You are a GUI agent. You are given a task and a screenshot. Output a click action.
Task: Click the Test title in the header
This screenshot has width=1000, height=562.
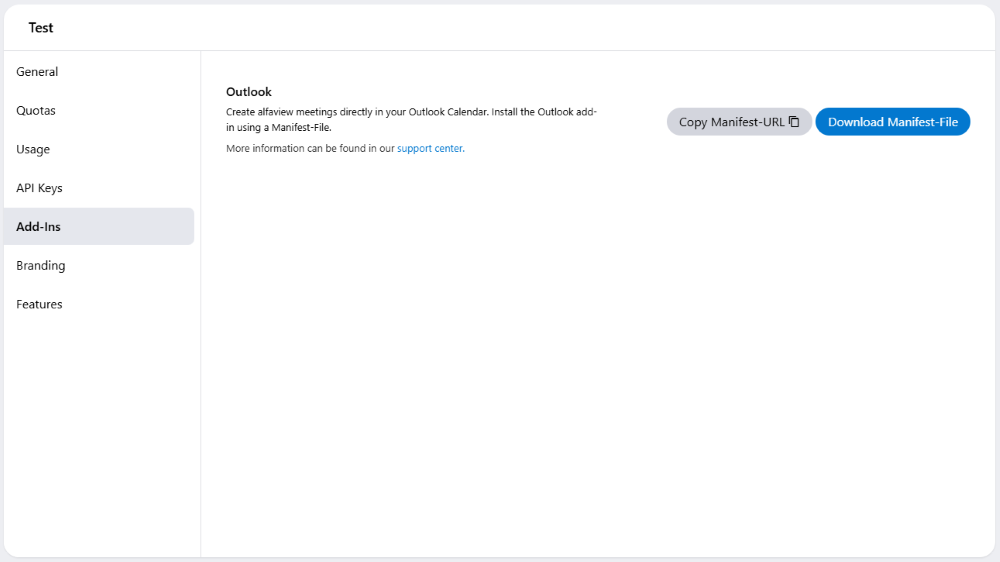(x=41, y=27)
